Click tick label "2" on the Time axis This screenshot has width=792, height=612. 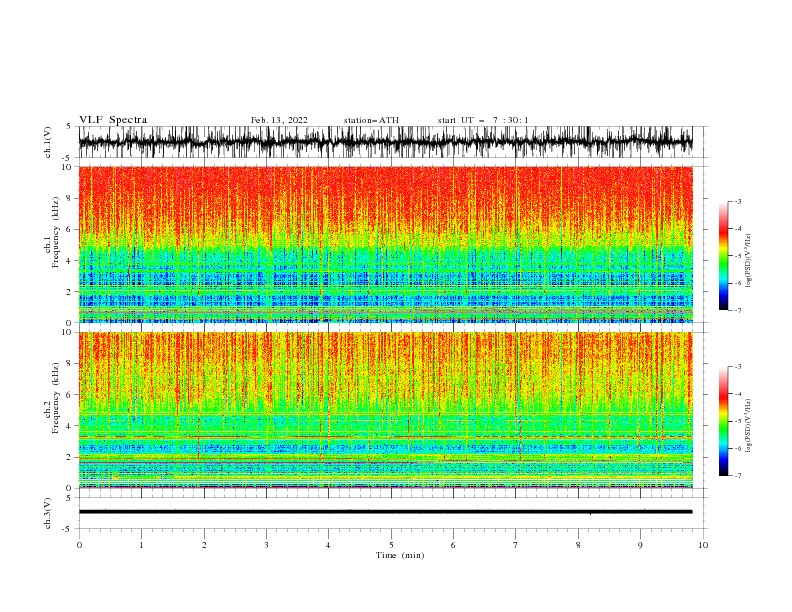(x=204, y=545)
